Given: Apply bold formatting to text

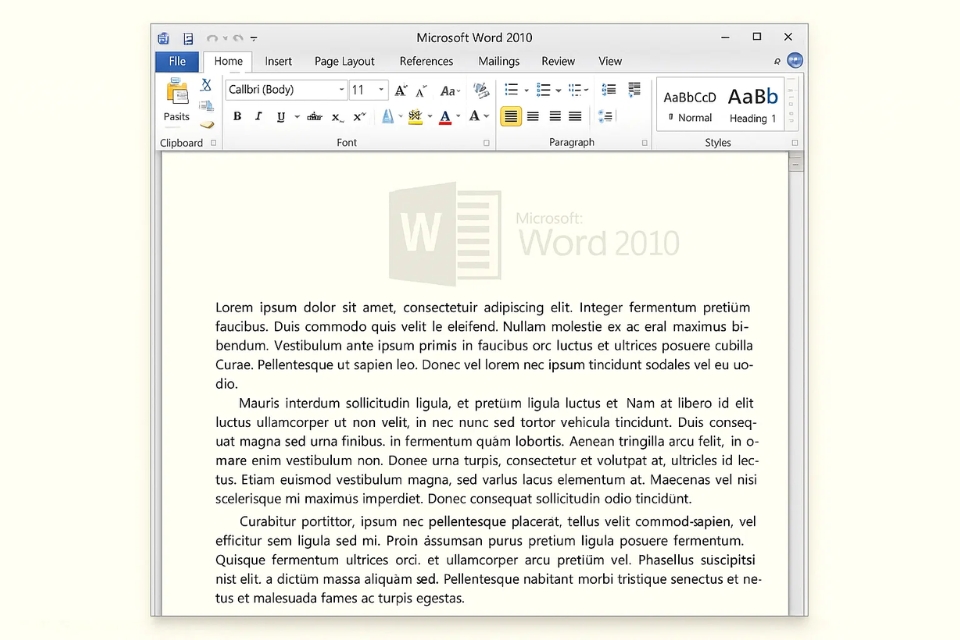Looking at the screenshot, I should pos(237,116).
